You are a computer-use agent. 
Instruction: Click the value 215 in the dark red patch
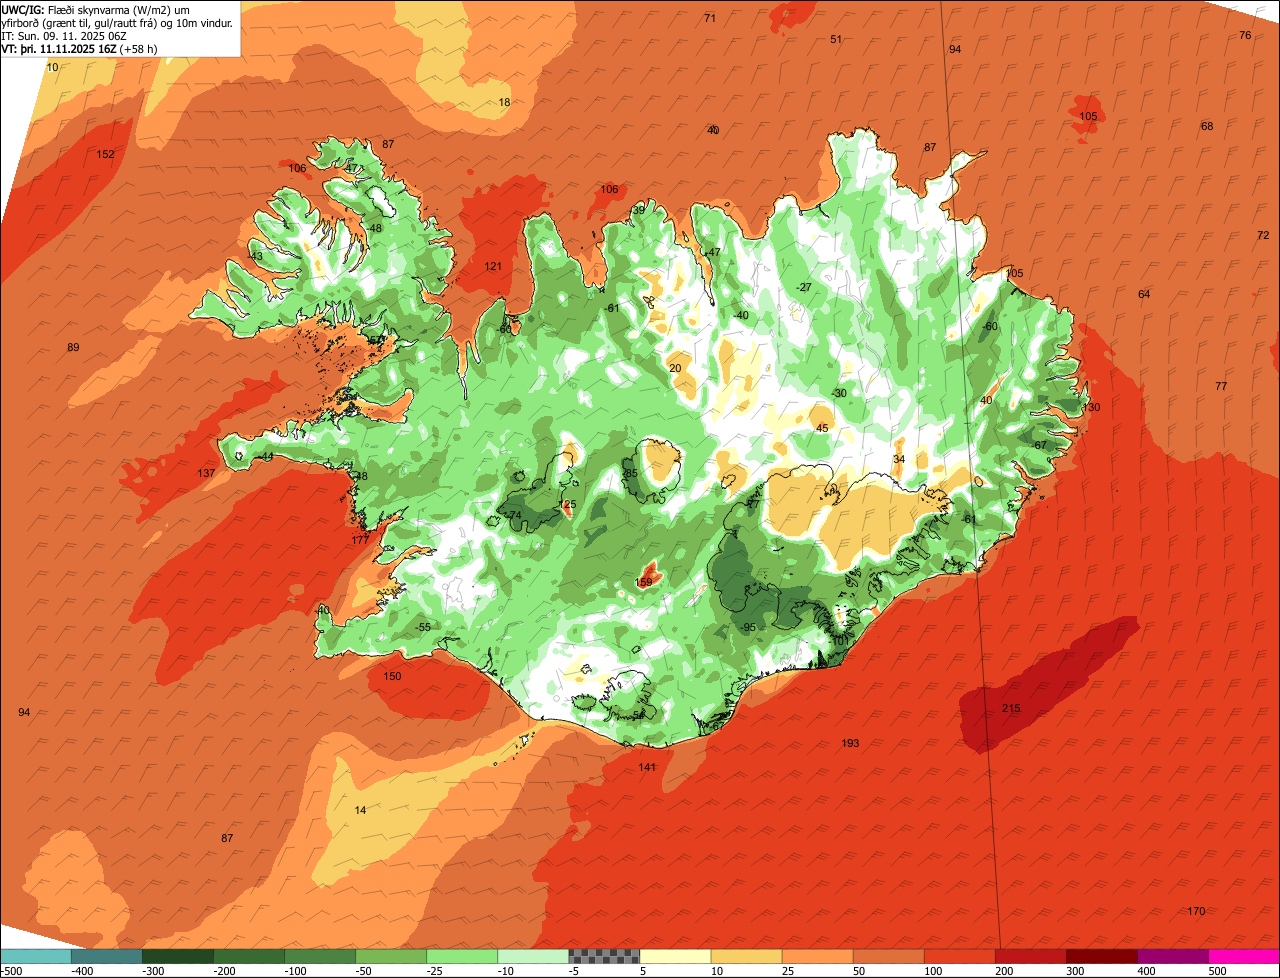point(1011,709)
